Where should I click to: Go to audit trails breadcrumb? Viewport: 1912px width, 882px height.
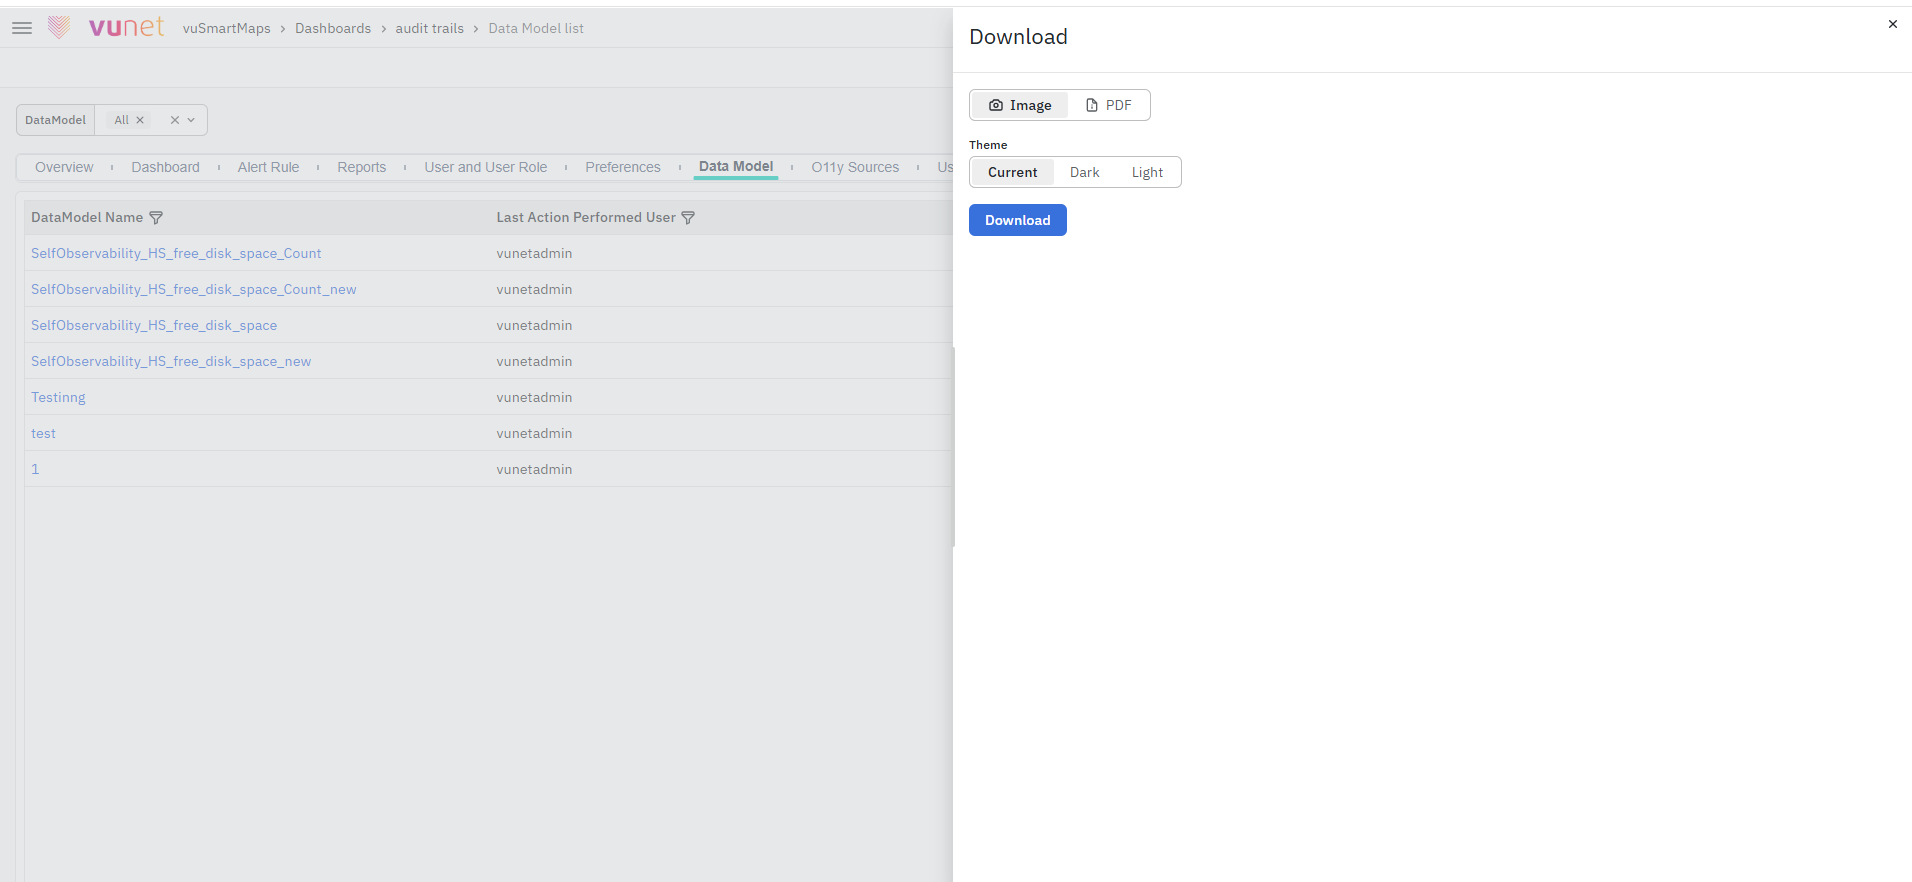430,28
